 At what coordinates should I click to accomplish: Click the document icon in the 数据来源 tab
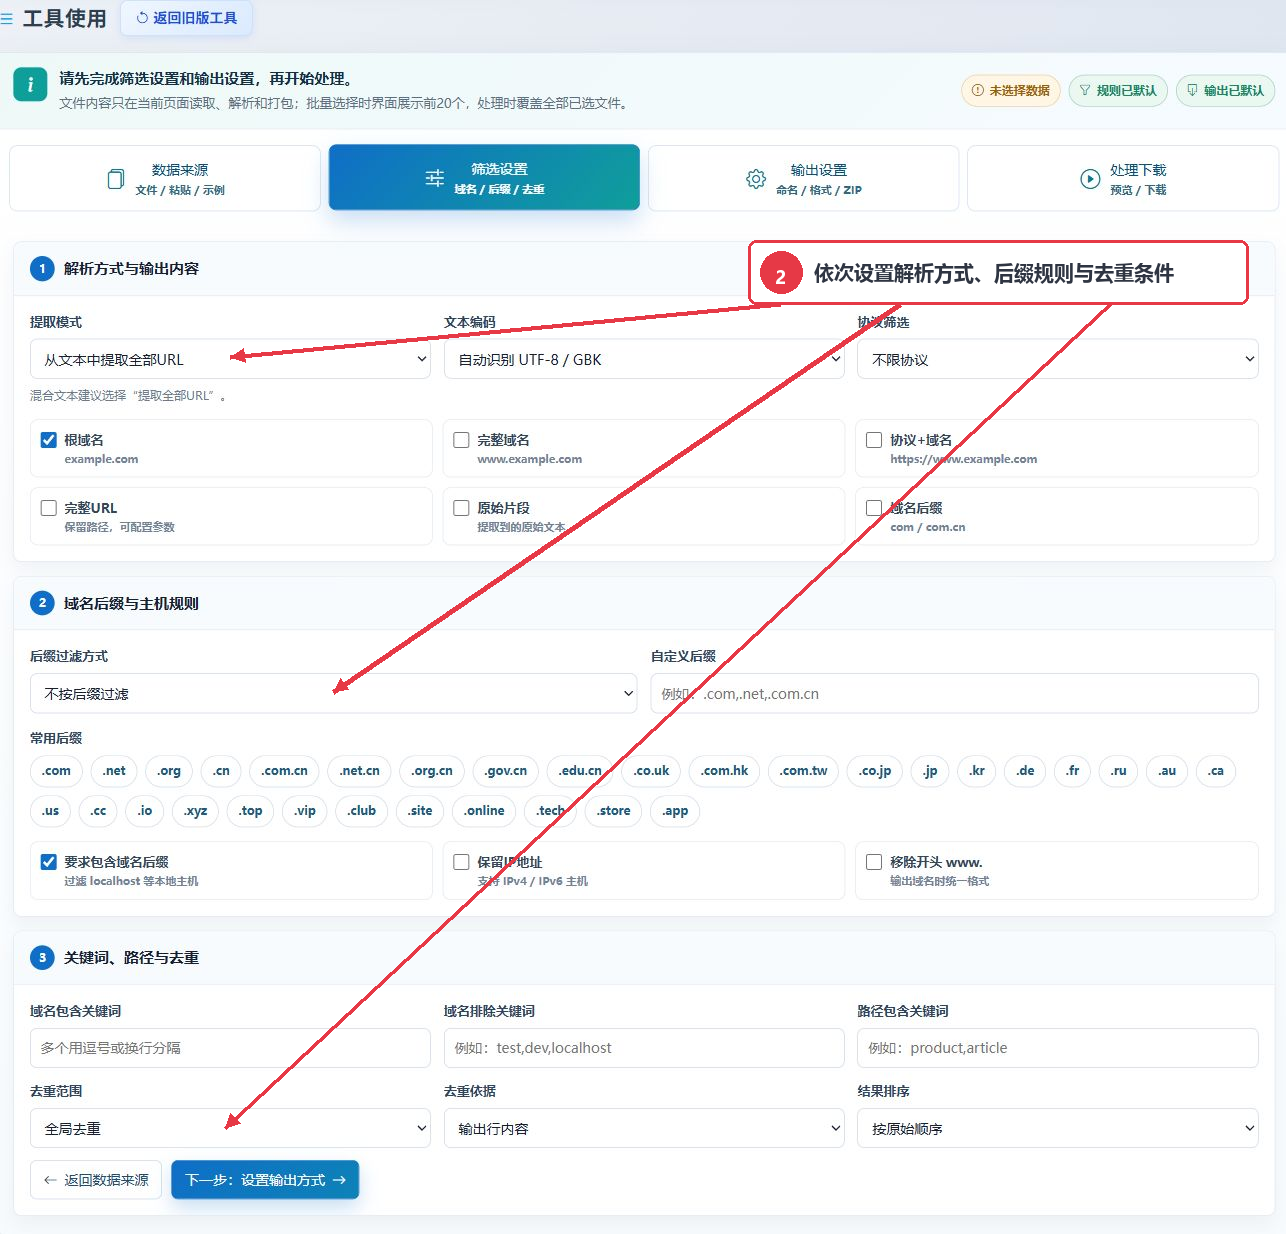tap(115, 179)
